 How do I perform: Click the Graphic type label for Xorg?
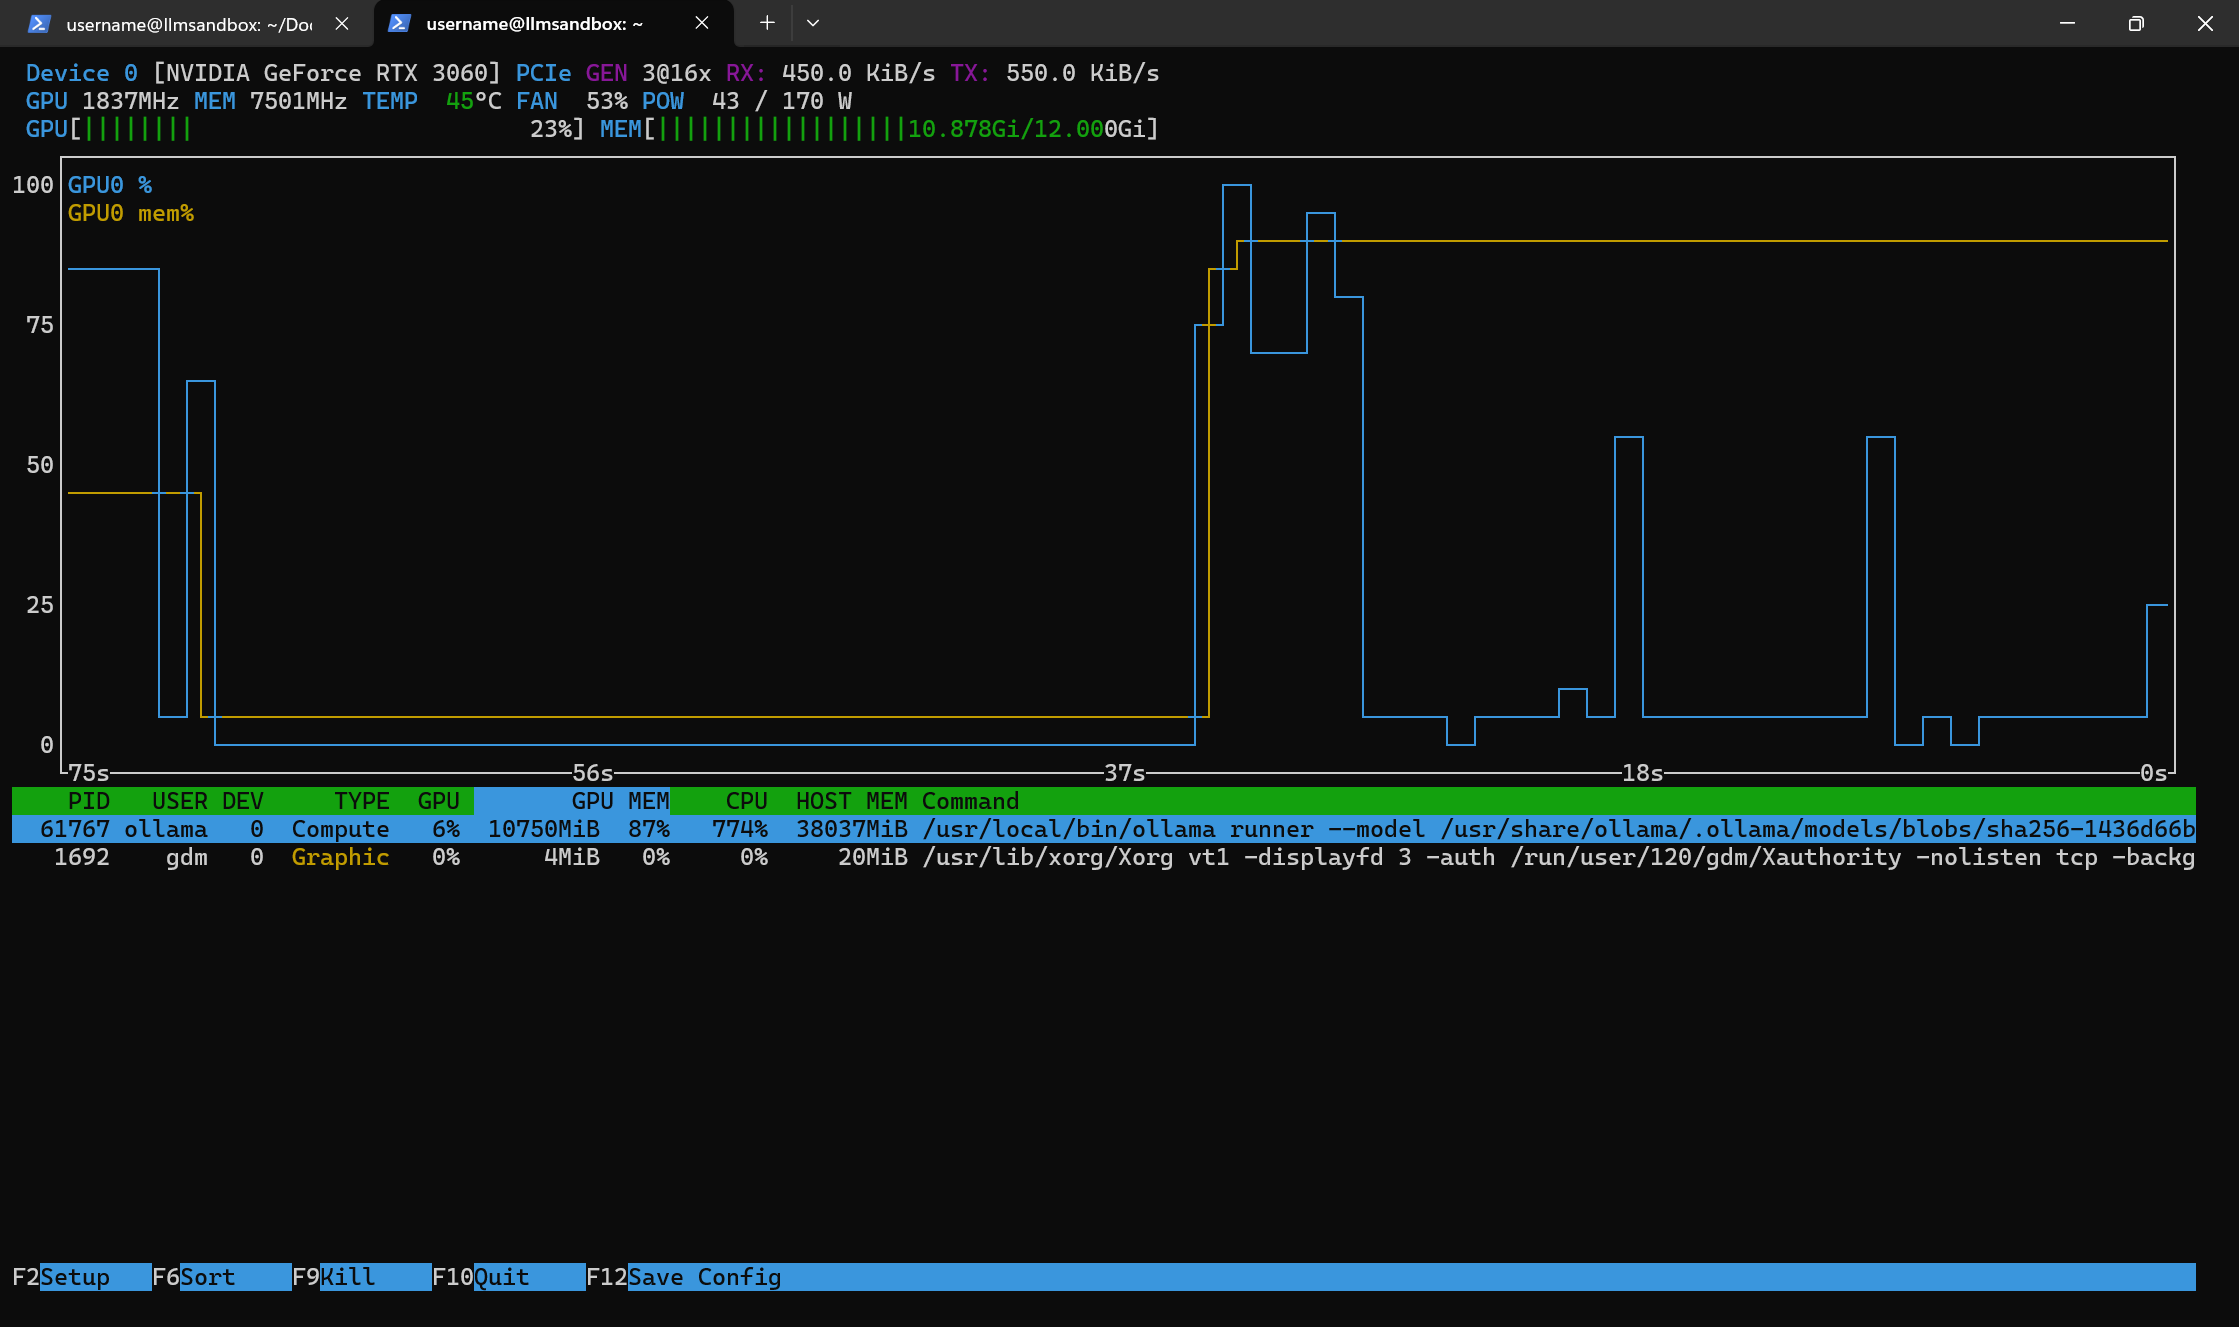click(x=341, y=857)
